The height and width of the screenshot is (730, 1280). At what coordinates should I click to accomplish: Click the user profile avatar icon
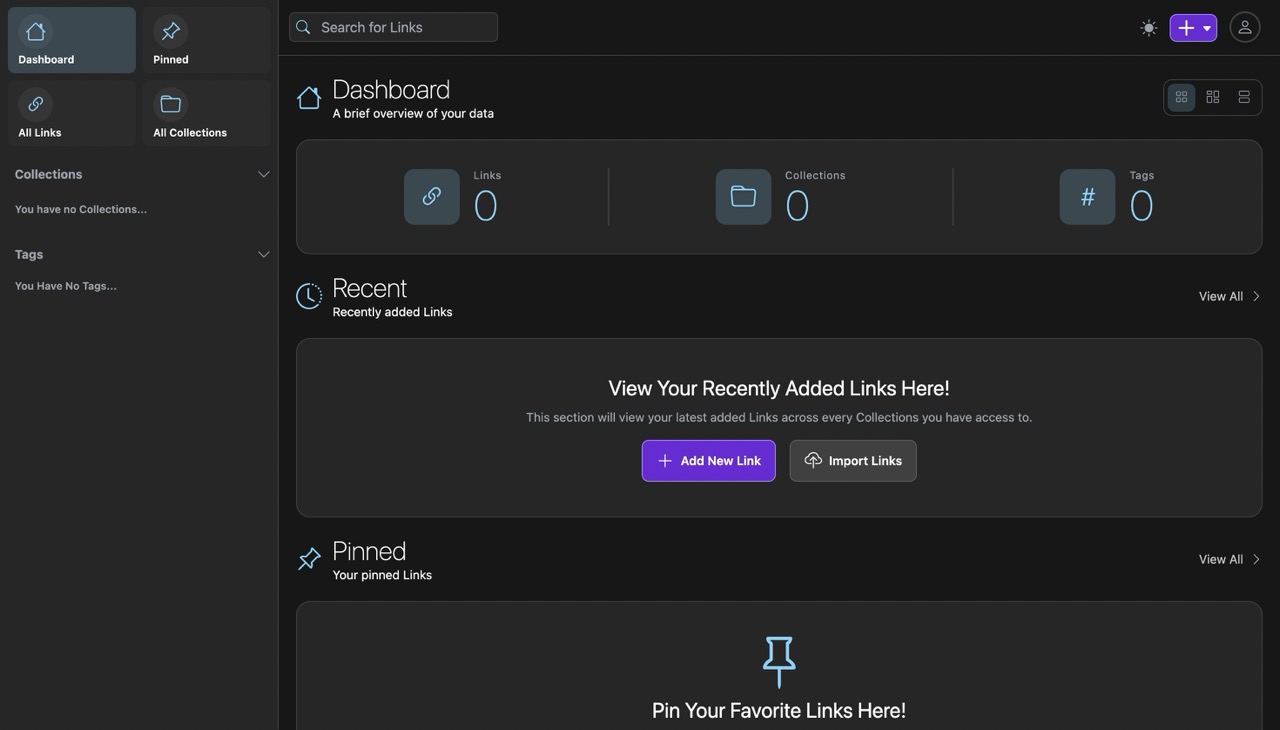(1244, 27)
